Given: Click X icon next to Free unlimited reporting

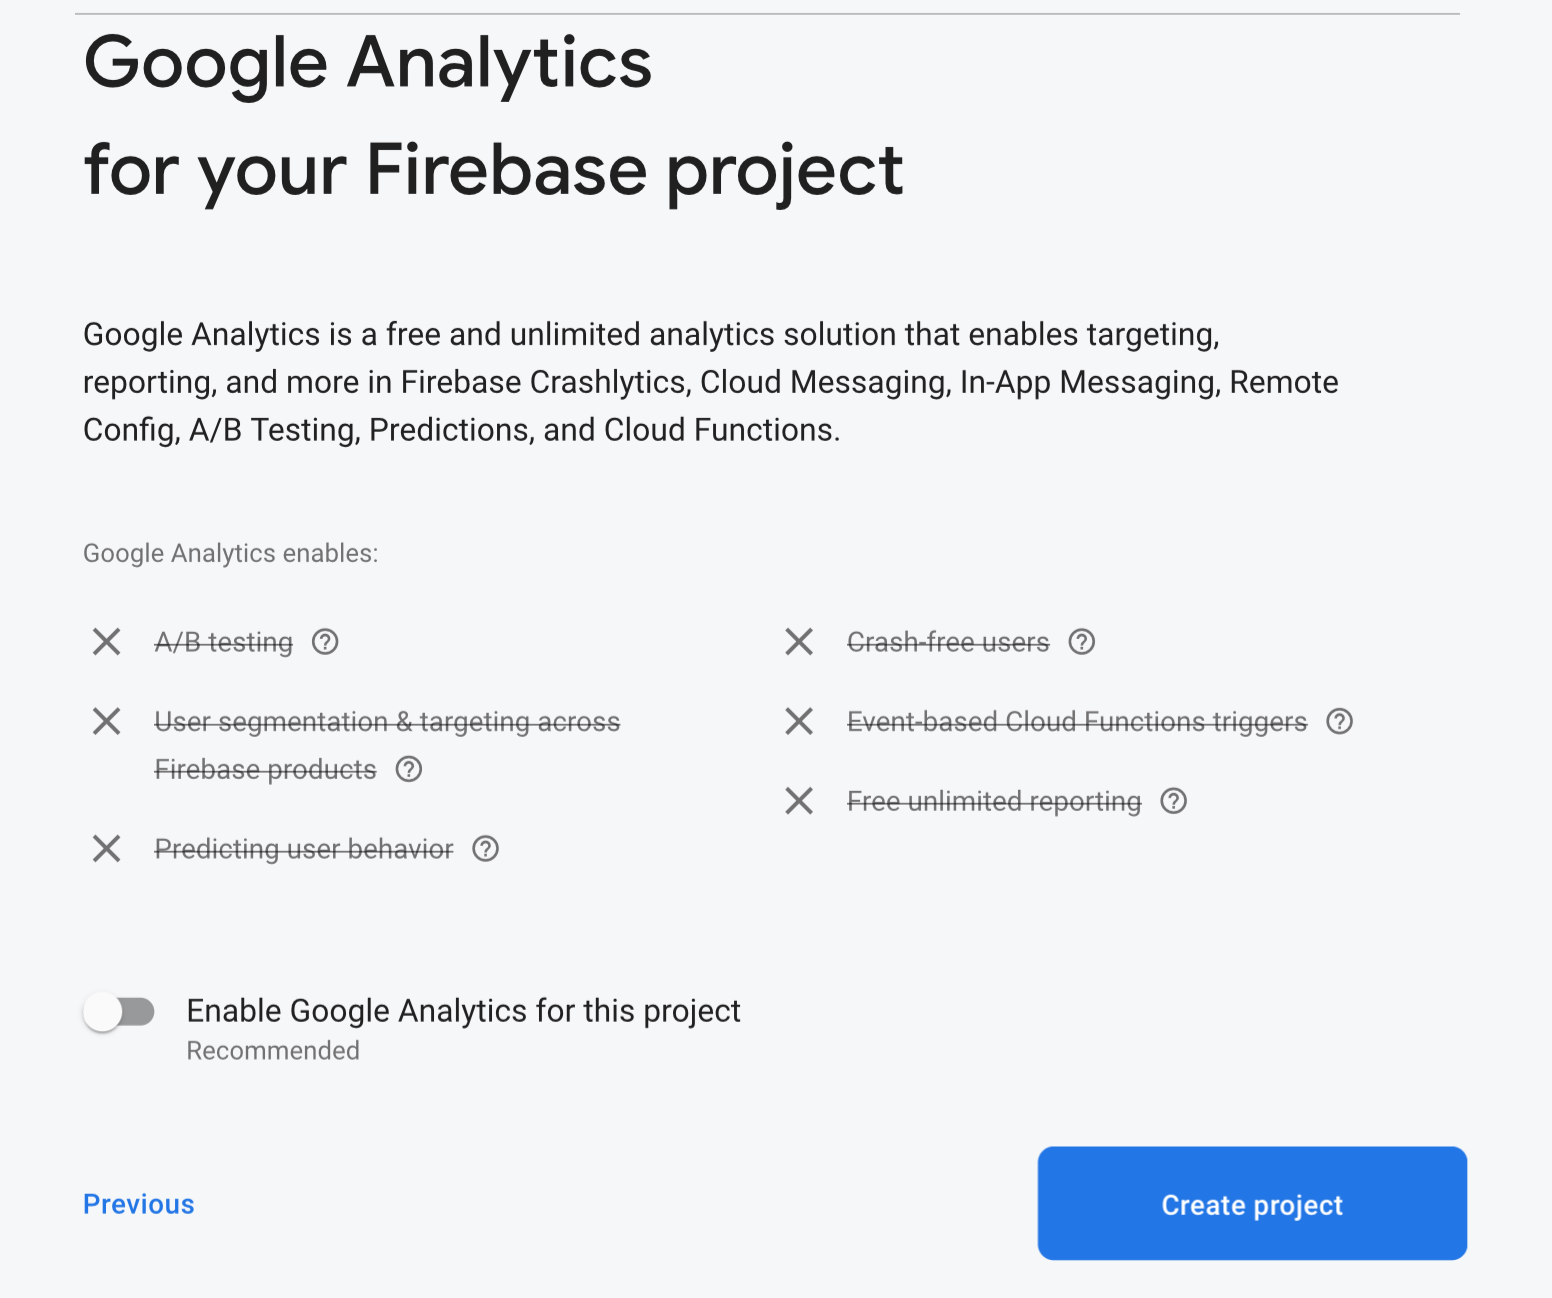Looking at the screenshot, I should (x=799, y=802).
